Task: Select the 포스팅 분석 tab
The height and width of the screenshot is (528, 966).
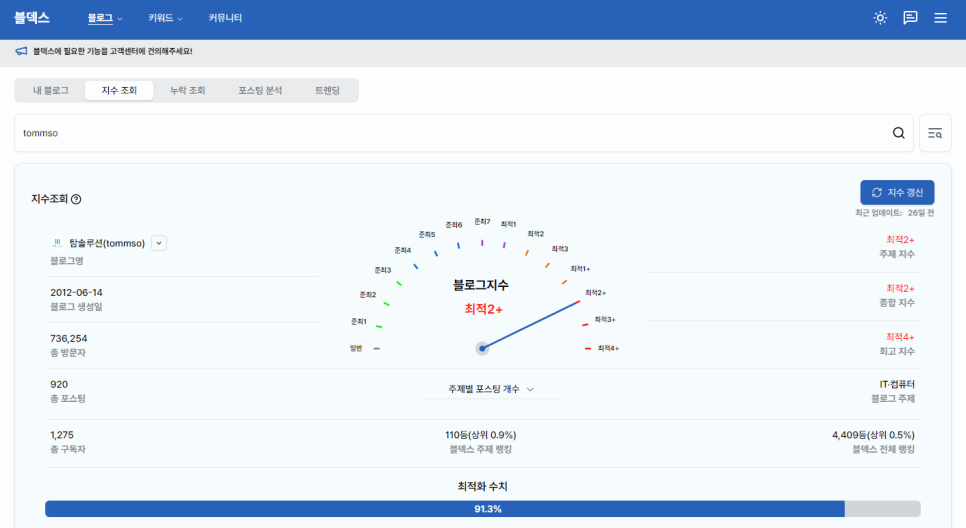Action: point(260,91)
